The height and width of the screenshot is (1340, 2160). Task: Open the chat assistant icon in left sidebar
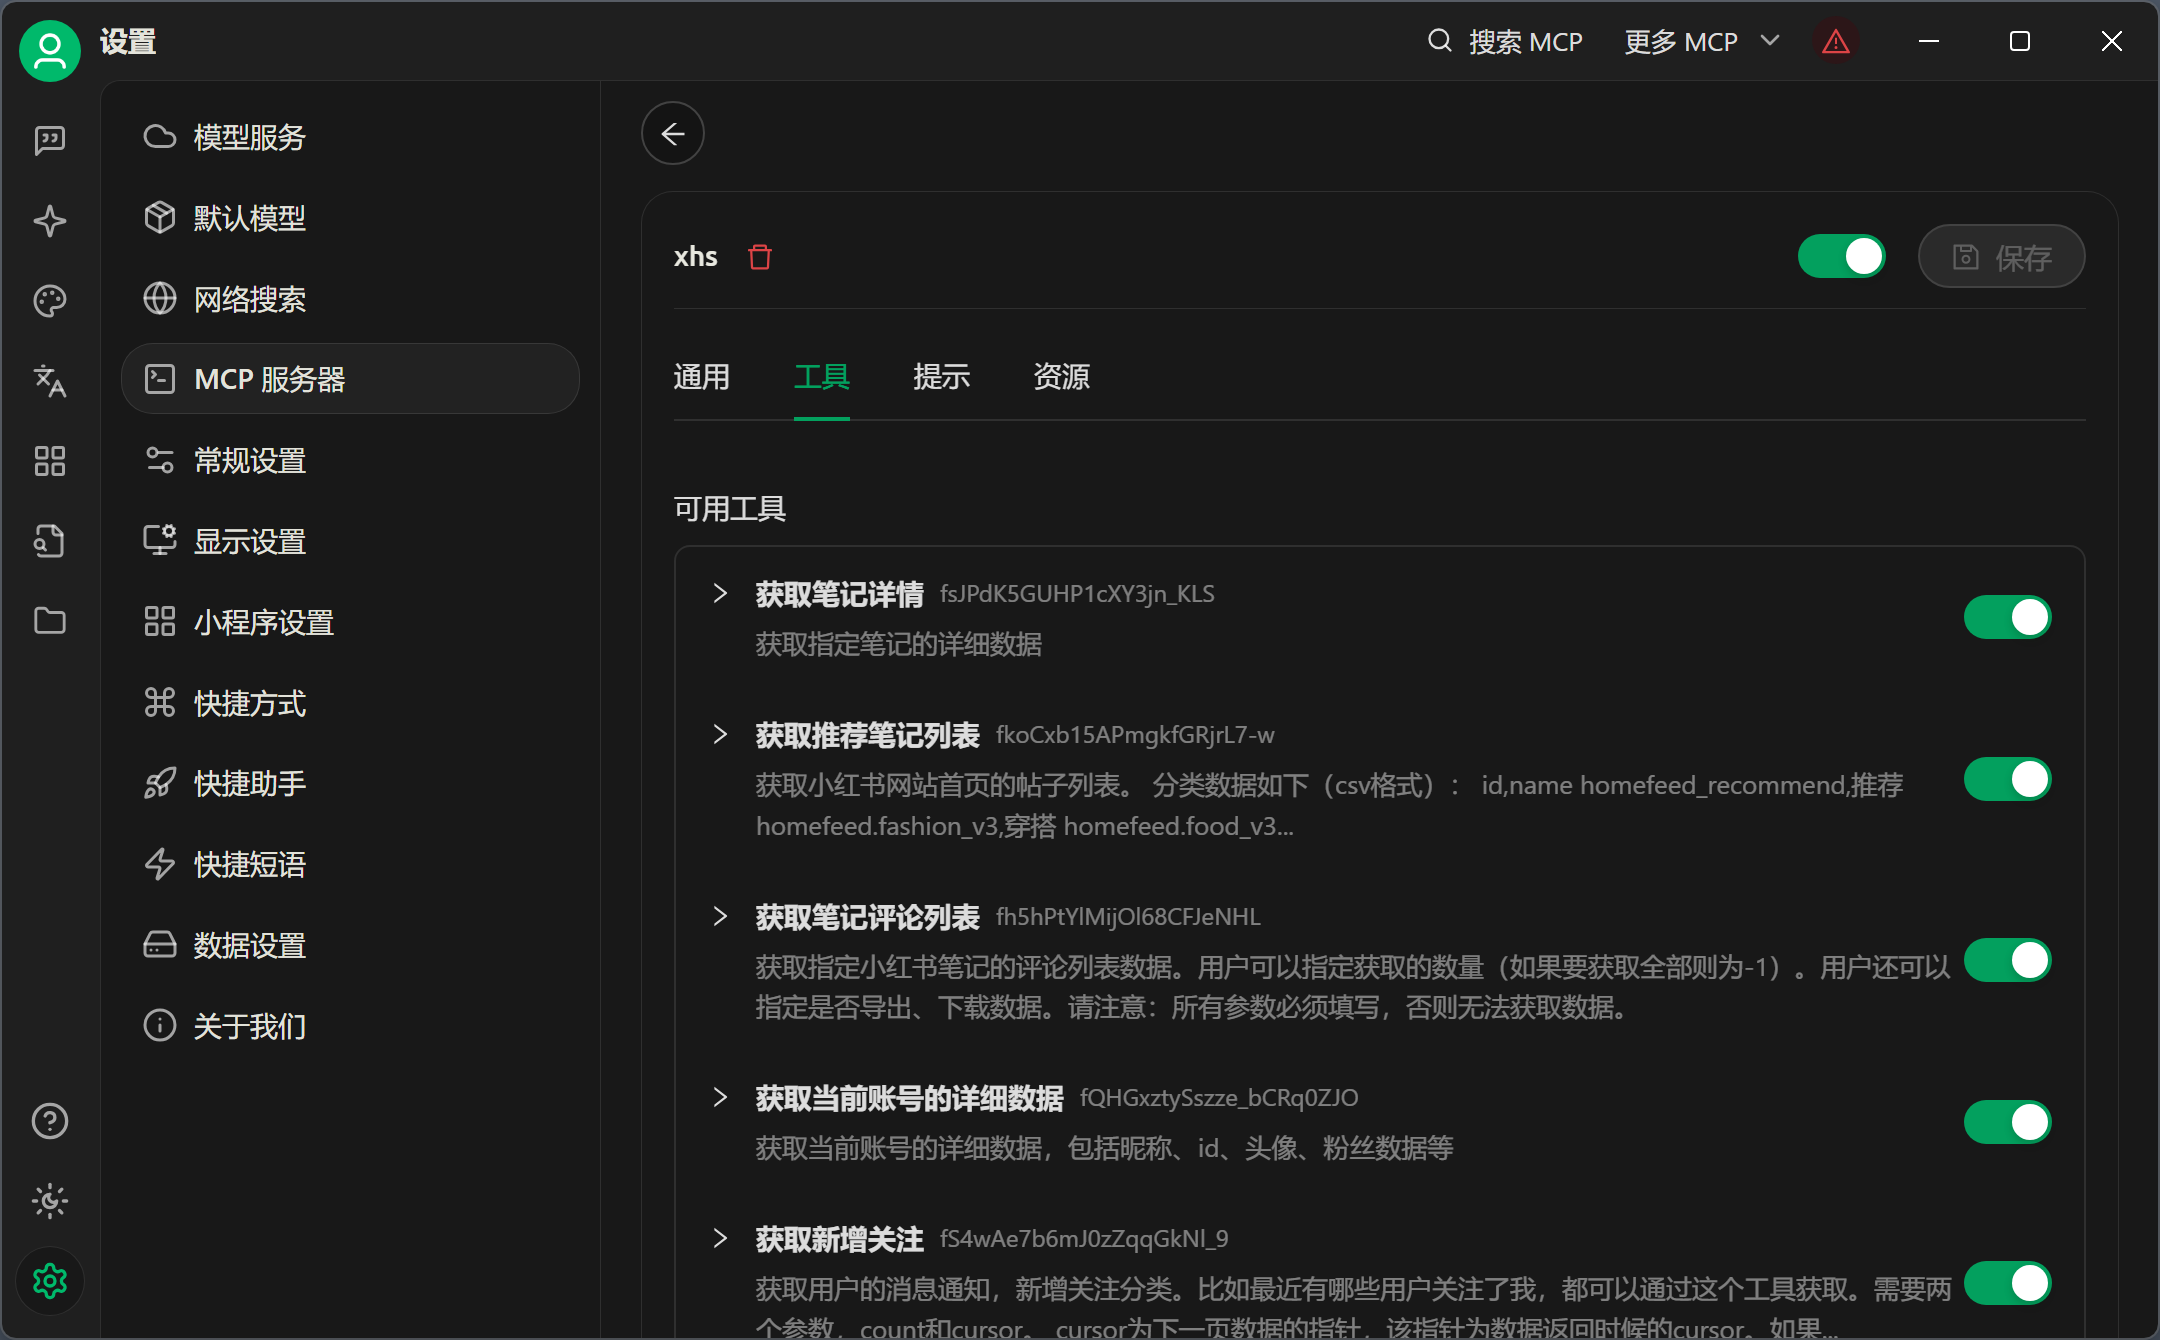click(50, 140)
